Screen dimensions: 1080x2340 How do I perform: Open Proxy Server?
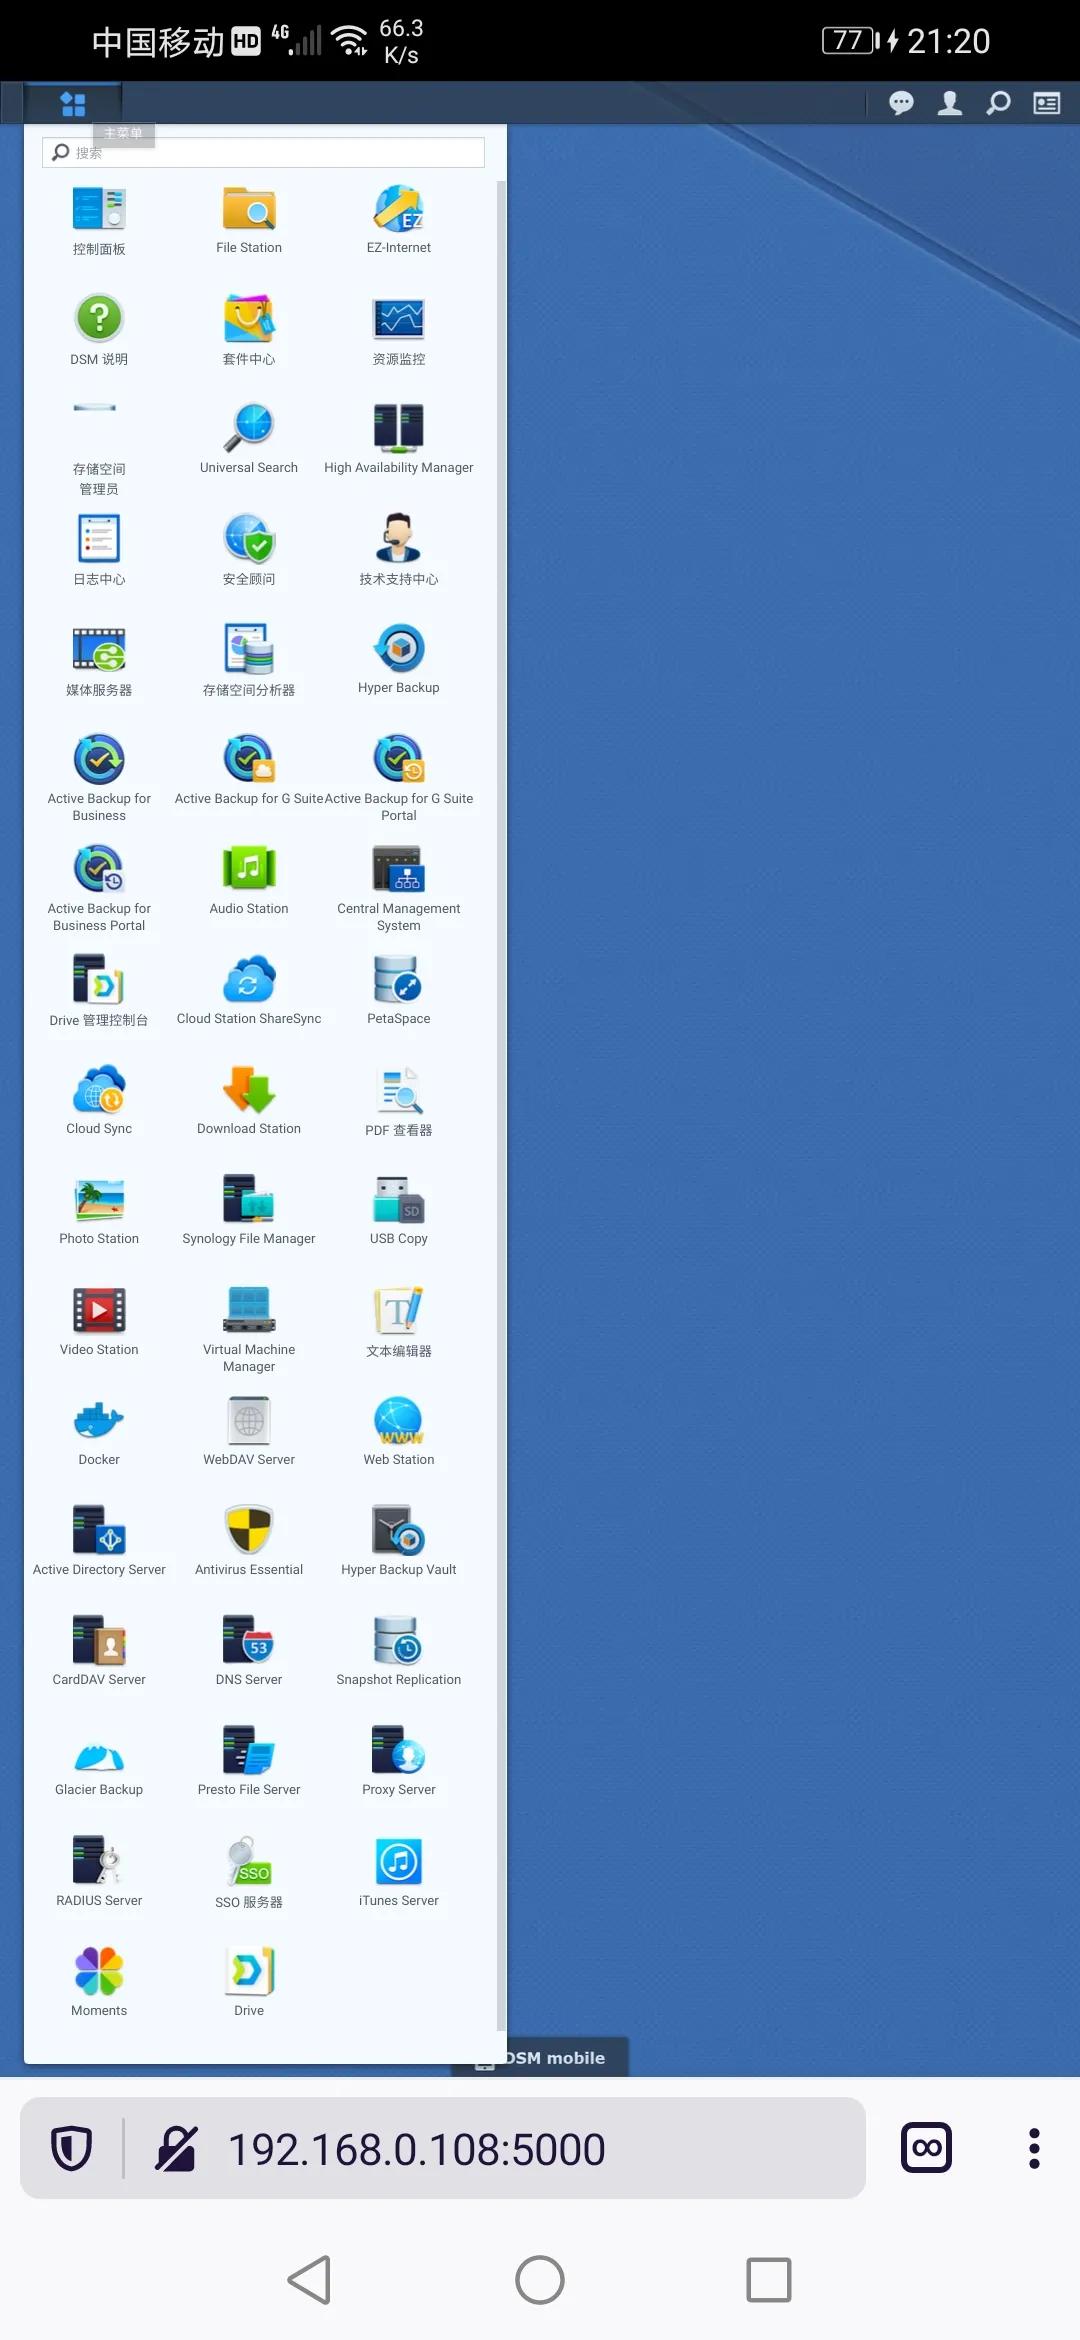399,1761
